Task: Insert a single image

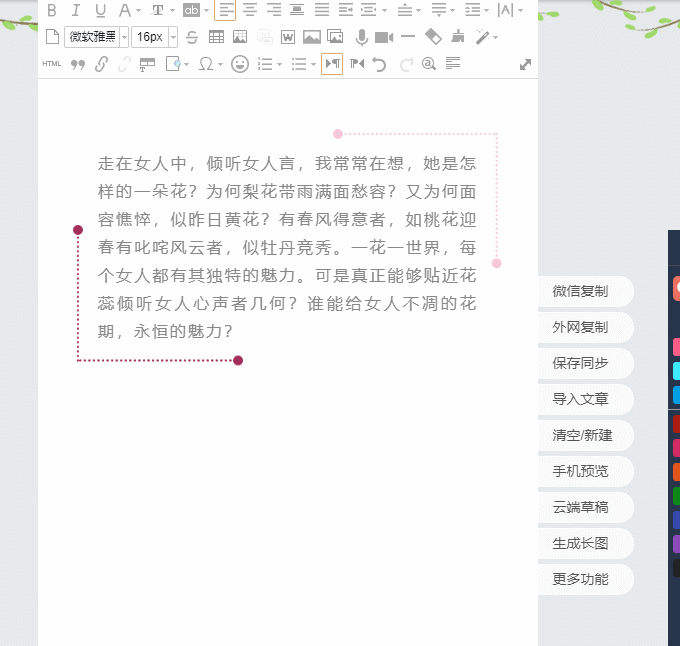Action: tap(312, 37)
